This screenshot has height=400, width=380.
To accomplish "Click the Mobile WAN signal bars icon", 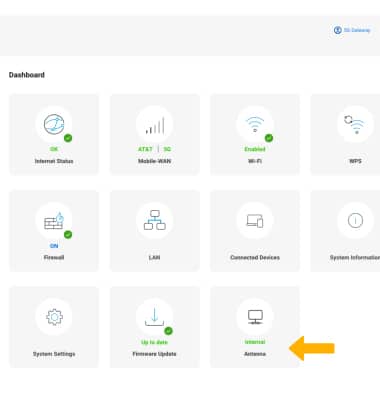I will click(x=155, y=125).
